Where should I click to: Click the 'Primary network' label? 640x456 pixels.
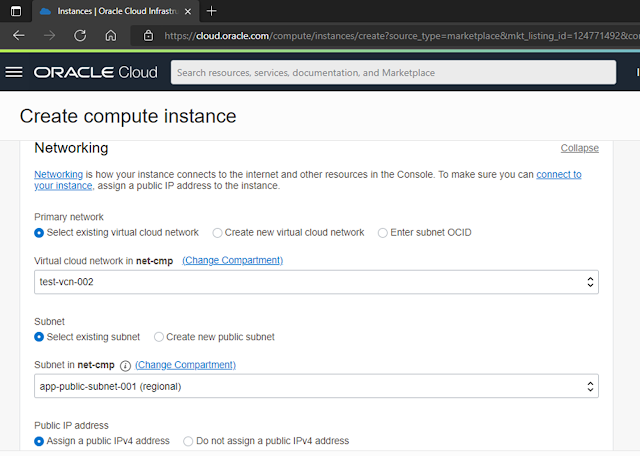click(69, 217)
